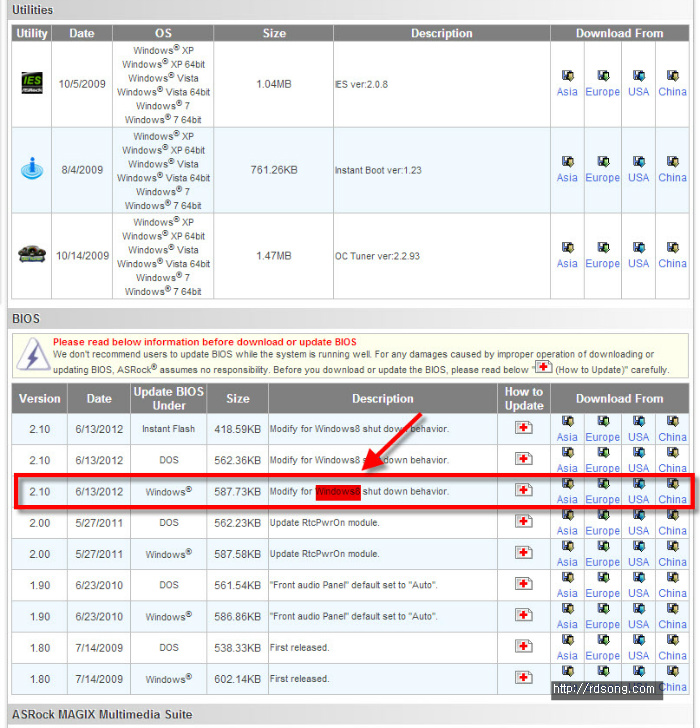The height and width of the screenshot is (728, 700).
Task: Click the BIOS section header
Action: point(25,318)
